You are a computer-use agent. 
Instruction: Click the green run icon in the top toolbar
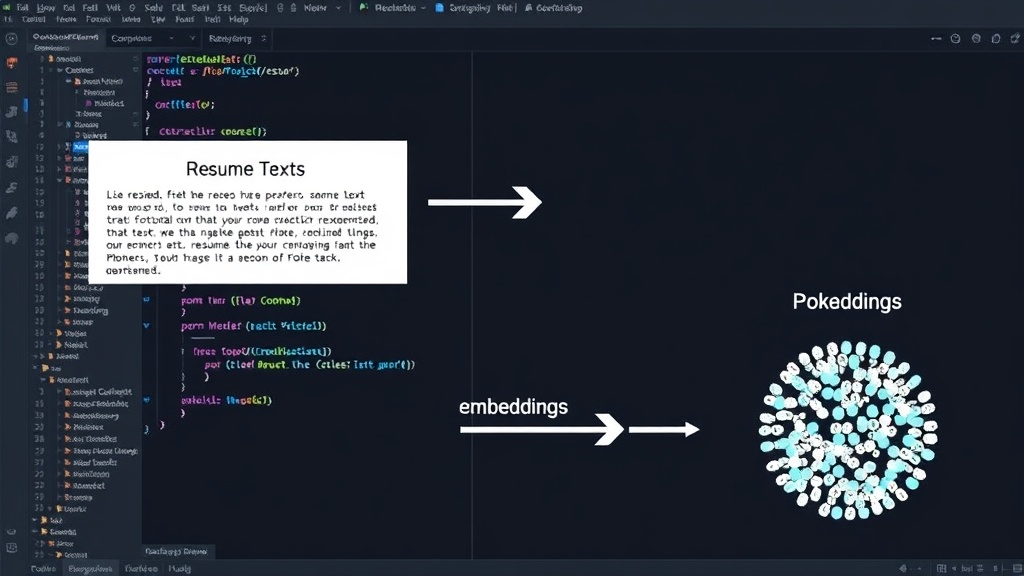coord(363,8)
